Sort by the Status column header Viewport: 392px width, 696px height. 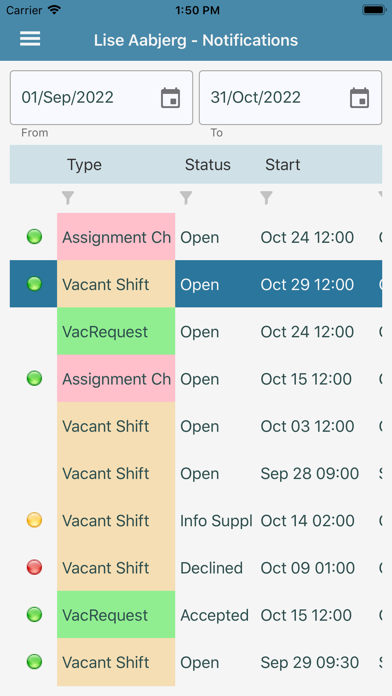[x=208, y=165]
